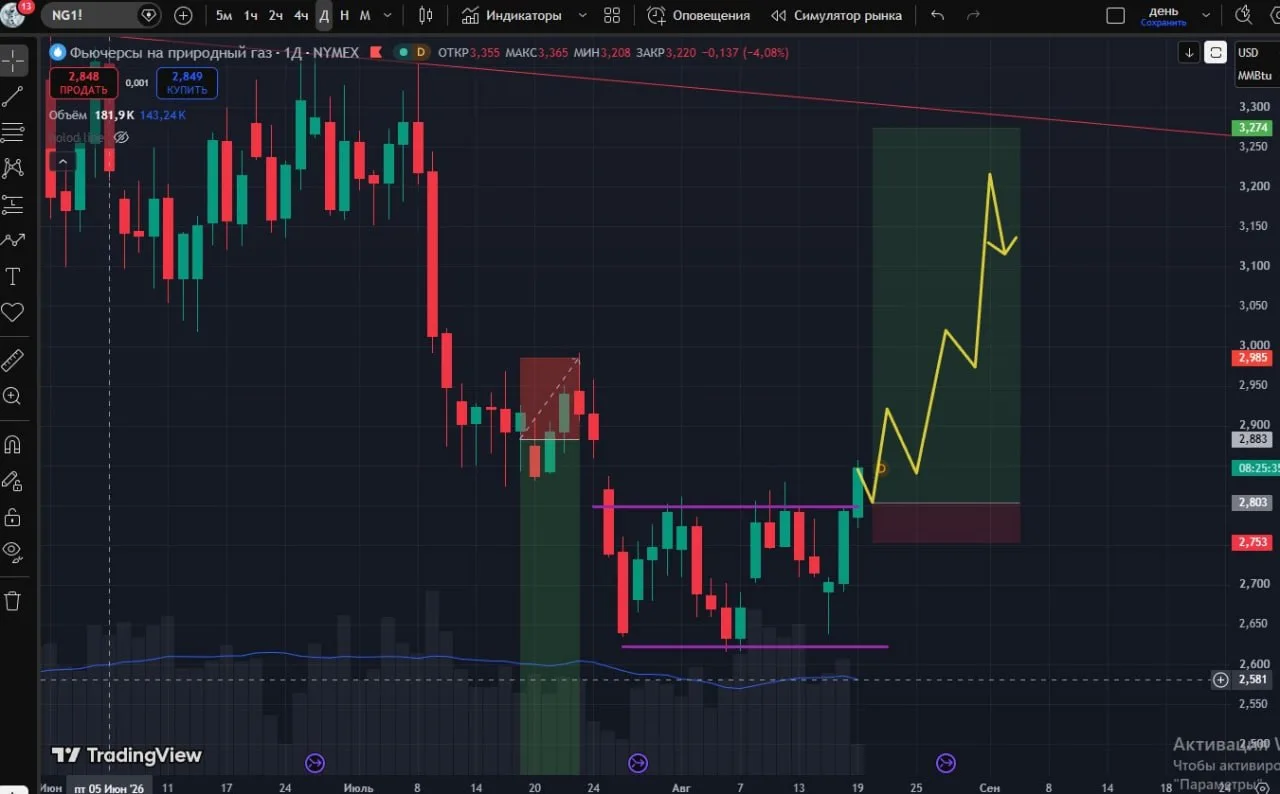
Task: Undo the last chart action
Action: click(937, 15)
